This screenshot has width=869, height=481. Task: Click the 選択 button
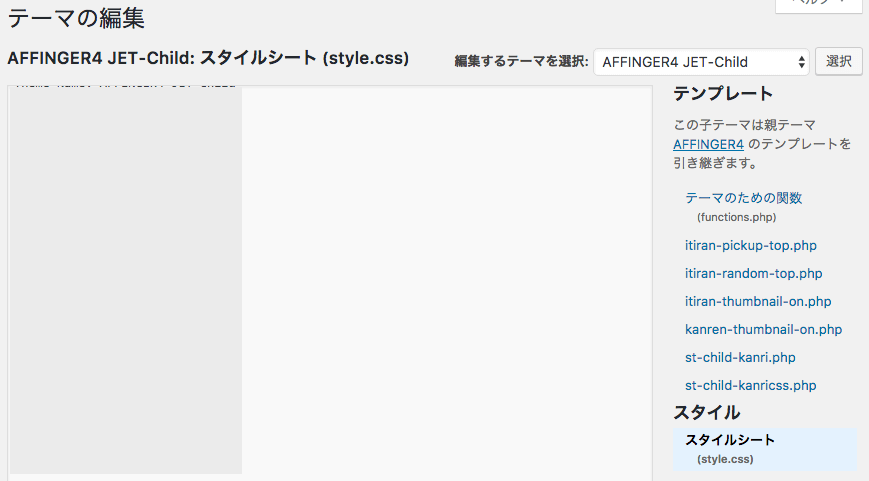pos(839,61)
